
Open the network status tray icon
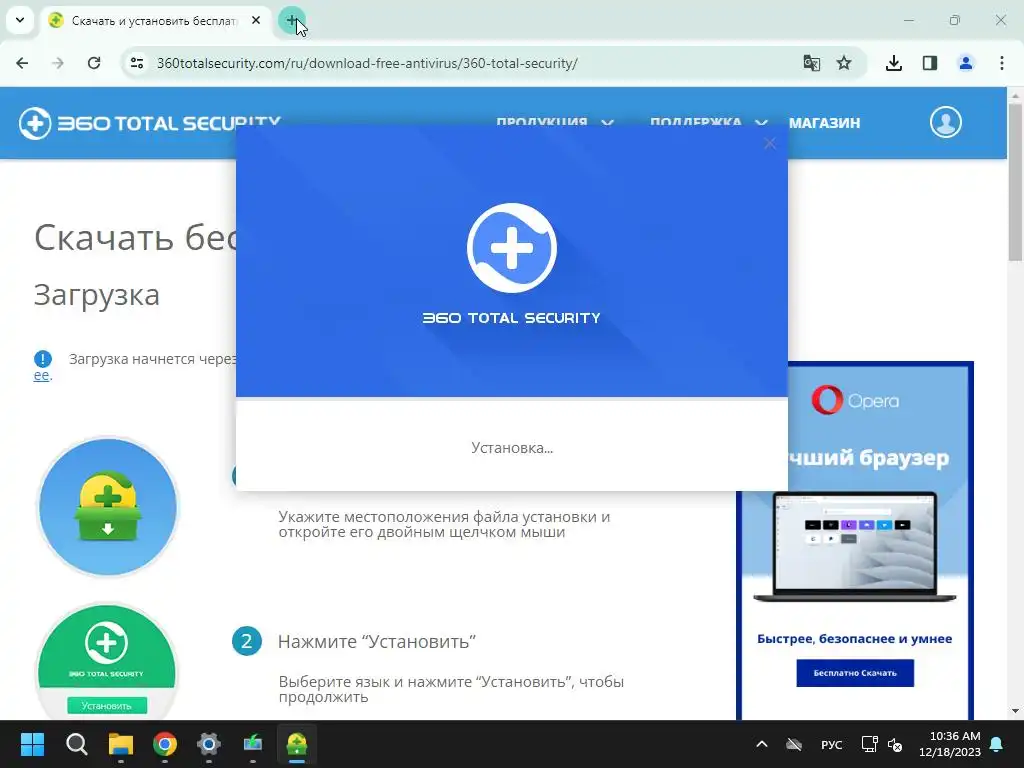click(x=869, y=744)
